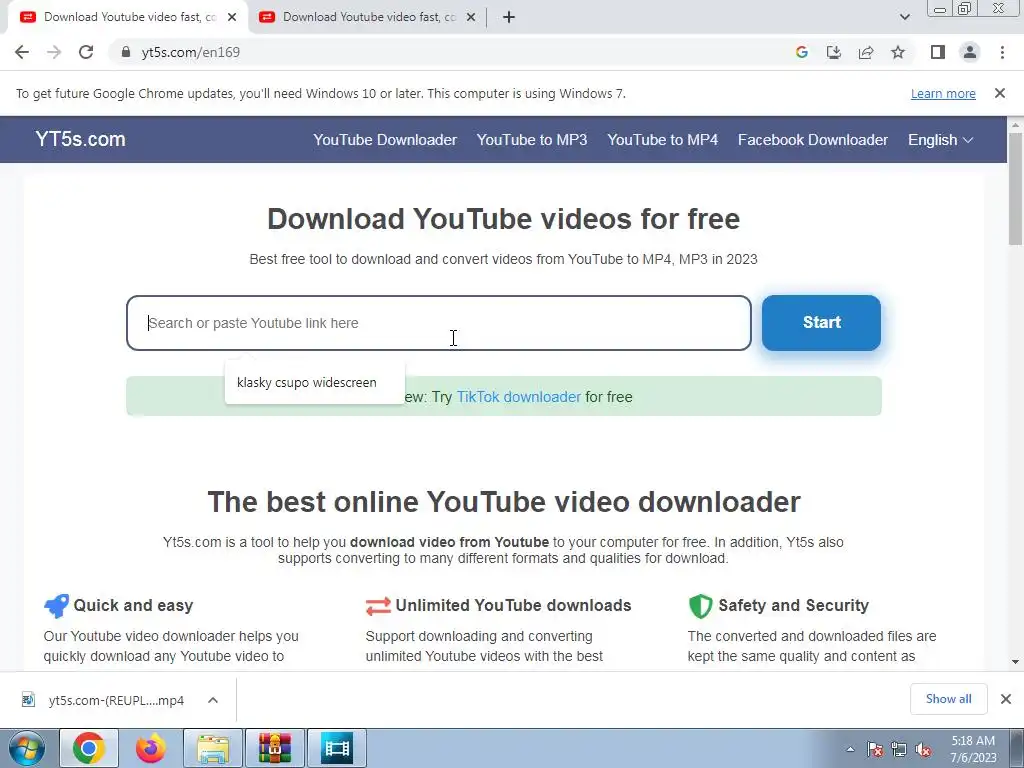The image size is (1024, 768).
Task: Click the install app icon in address bar
Action: 834,52
